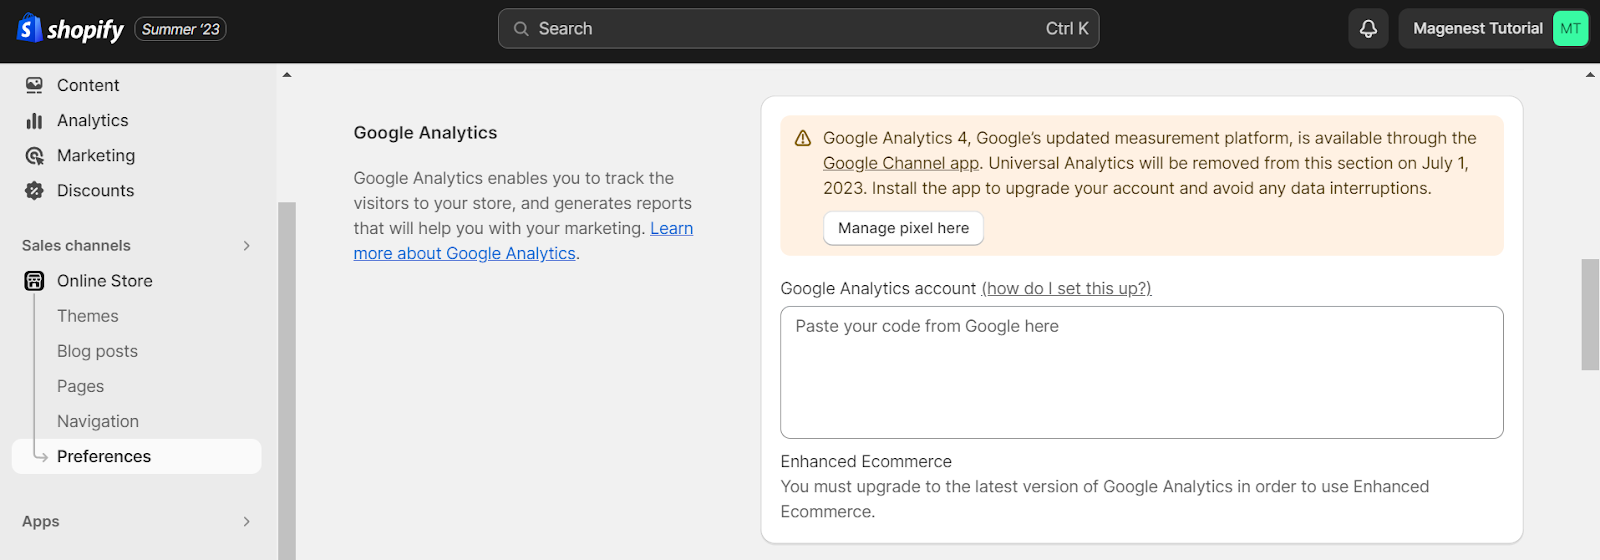Click the Shopify logo
This screenshot has height=560, width=1600.
click(x=70, y=29)
